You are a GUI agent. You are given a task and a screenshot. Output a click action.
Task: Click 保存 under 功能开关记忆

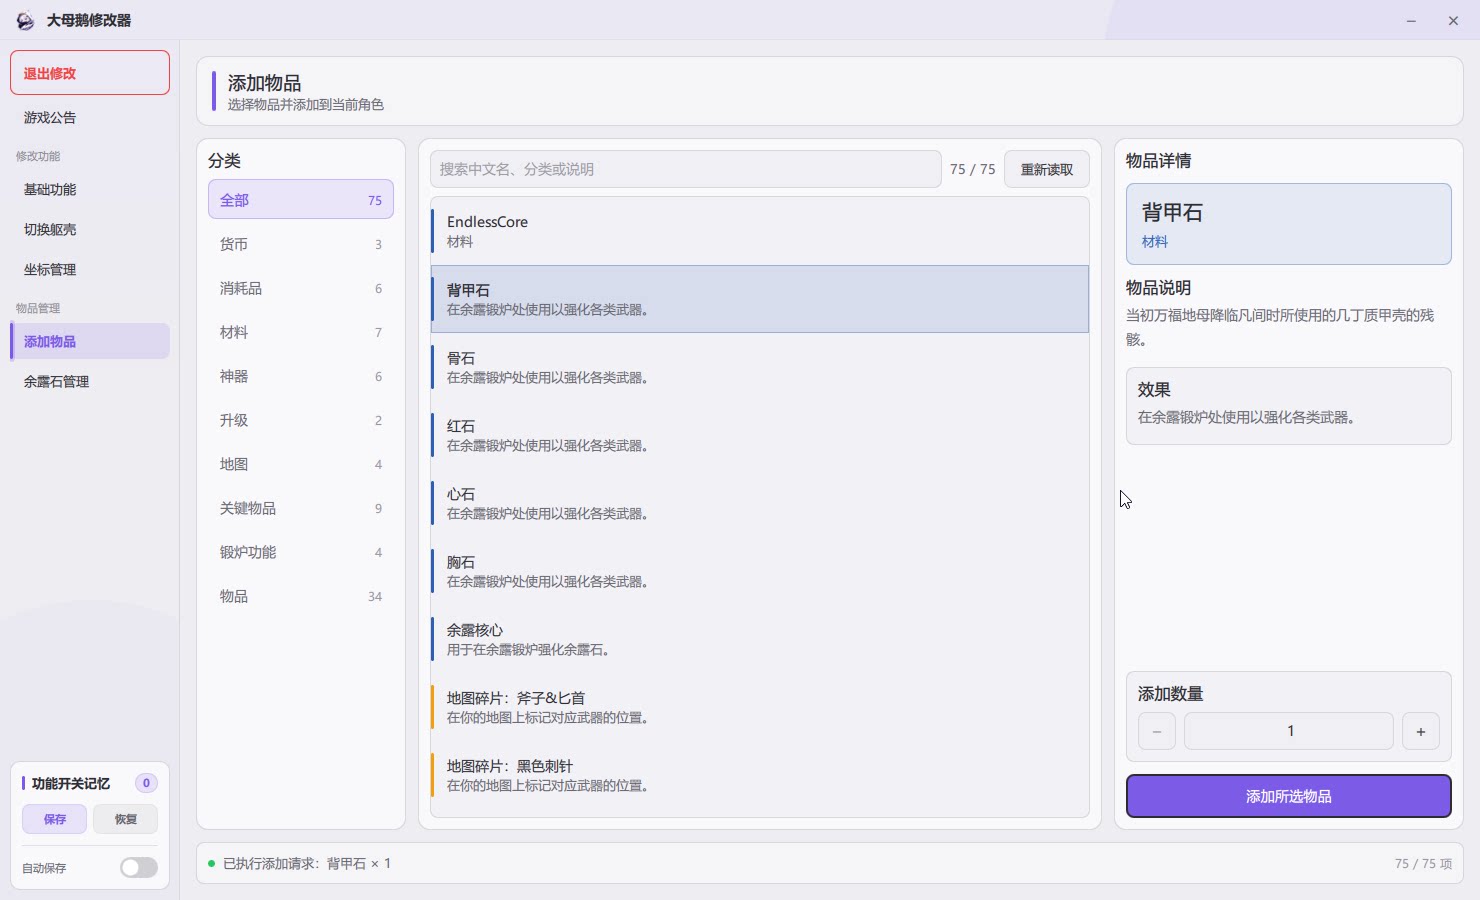[x=55, y=819]
